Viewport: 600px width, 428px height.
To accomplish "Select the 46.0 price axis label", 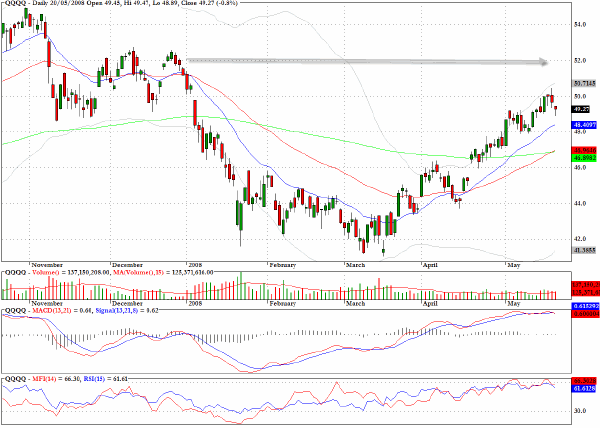I will click(580, 168).
